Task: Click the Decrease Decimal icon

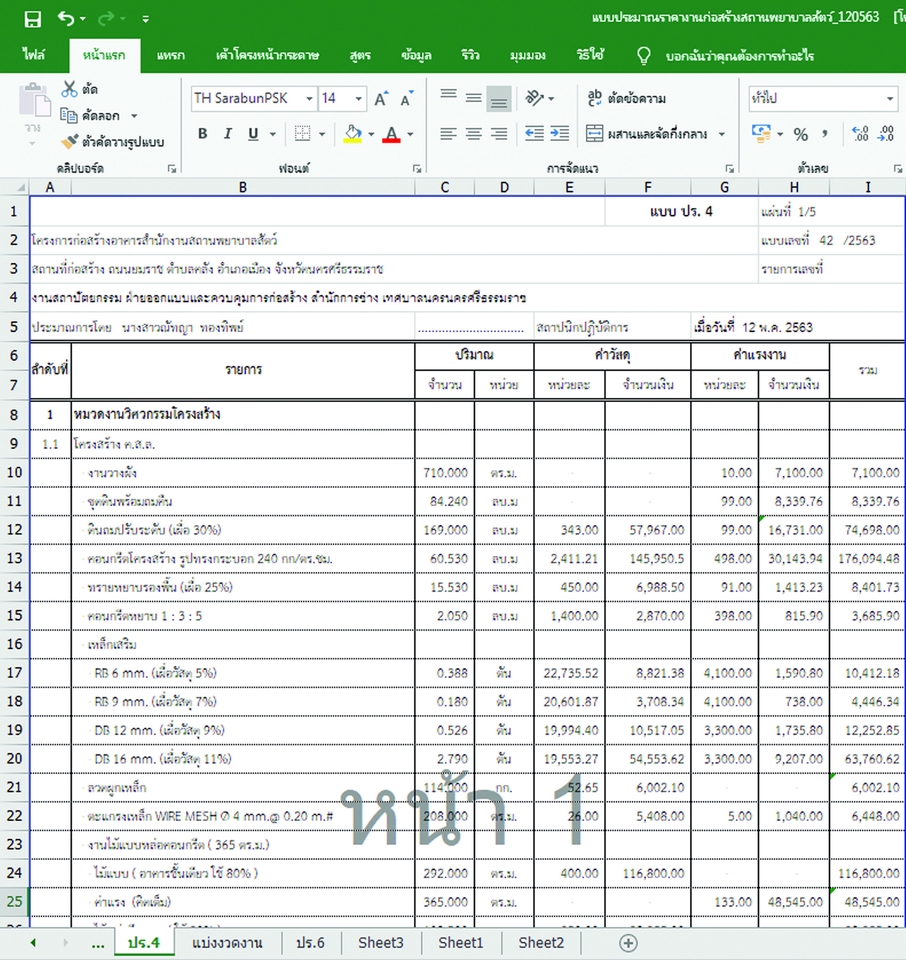Action: coord(886,133)
